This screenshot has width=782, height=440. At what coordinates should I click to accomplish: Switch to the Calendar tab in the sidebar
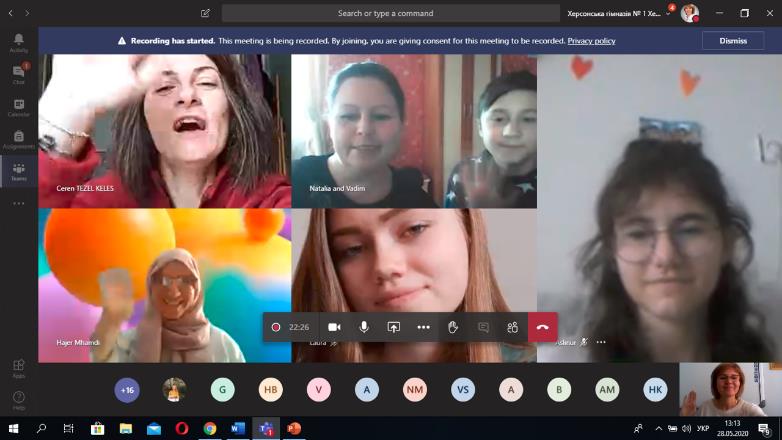coord(18,107)
